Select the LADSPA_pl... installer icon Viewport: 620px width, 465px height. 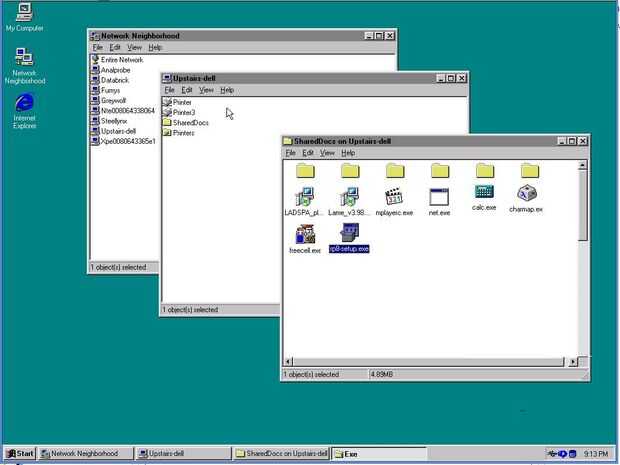(304, 202)
